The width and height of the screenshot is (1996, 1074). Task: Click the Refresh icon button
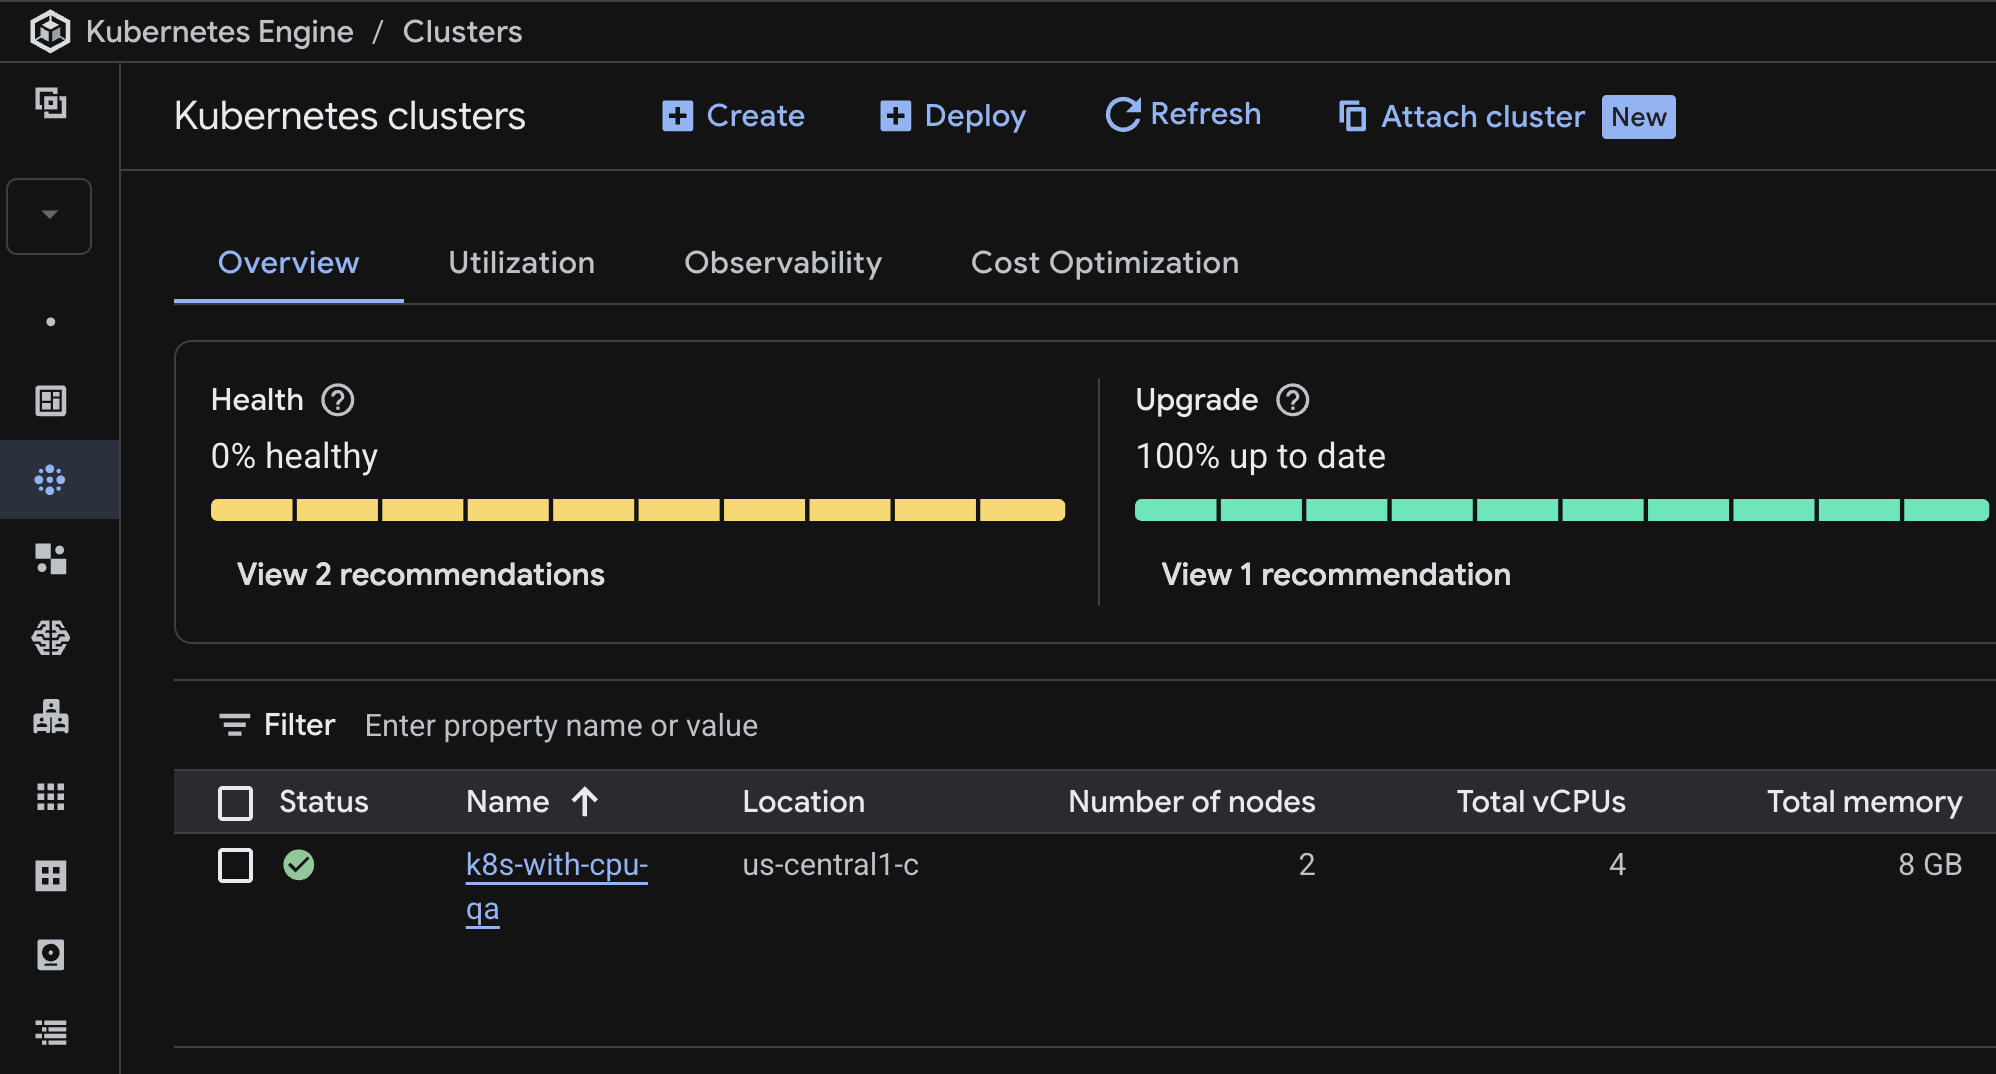pyautogui.click(x=1123, y=115)
